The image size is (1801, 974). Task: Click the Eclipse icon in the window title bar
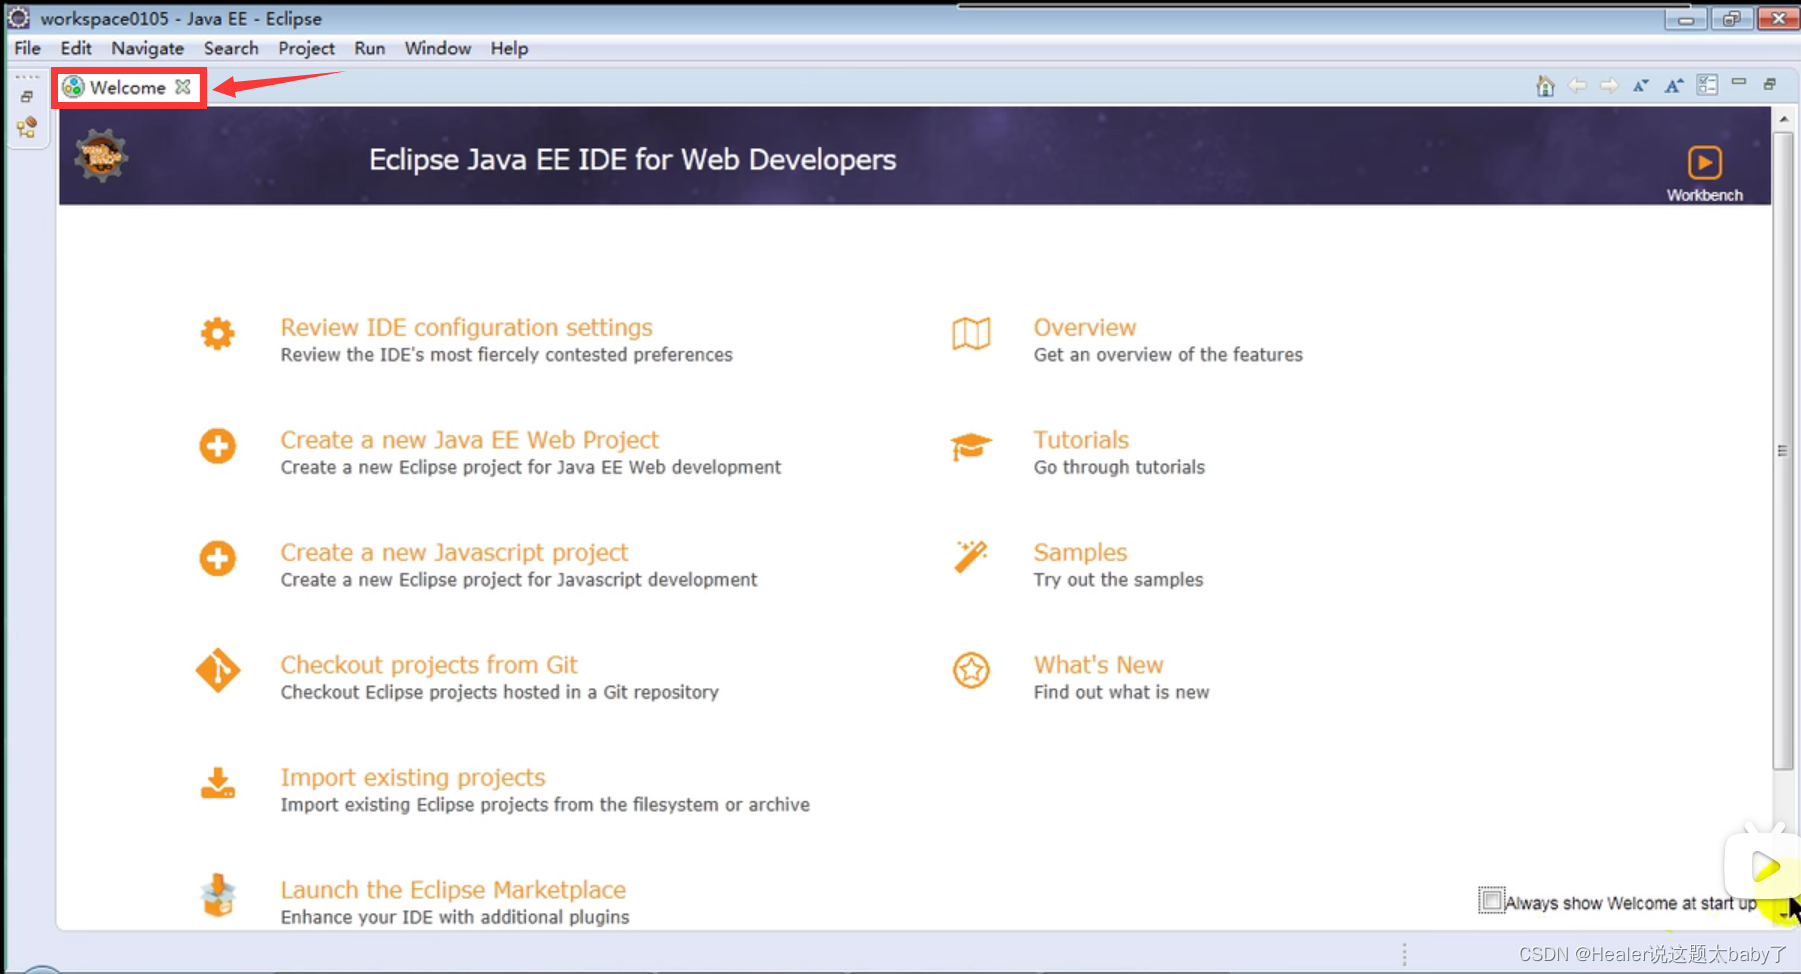coord(19,18)
